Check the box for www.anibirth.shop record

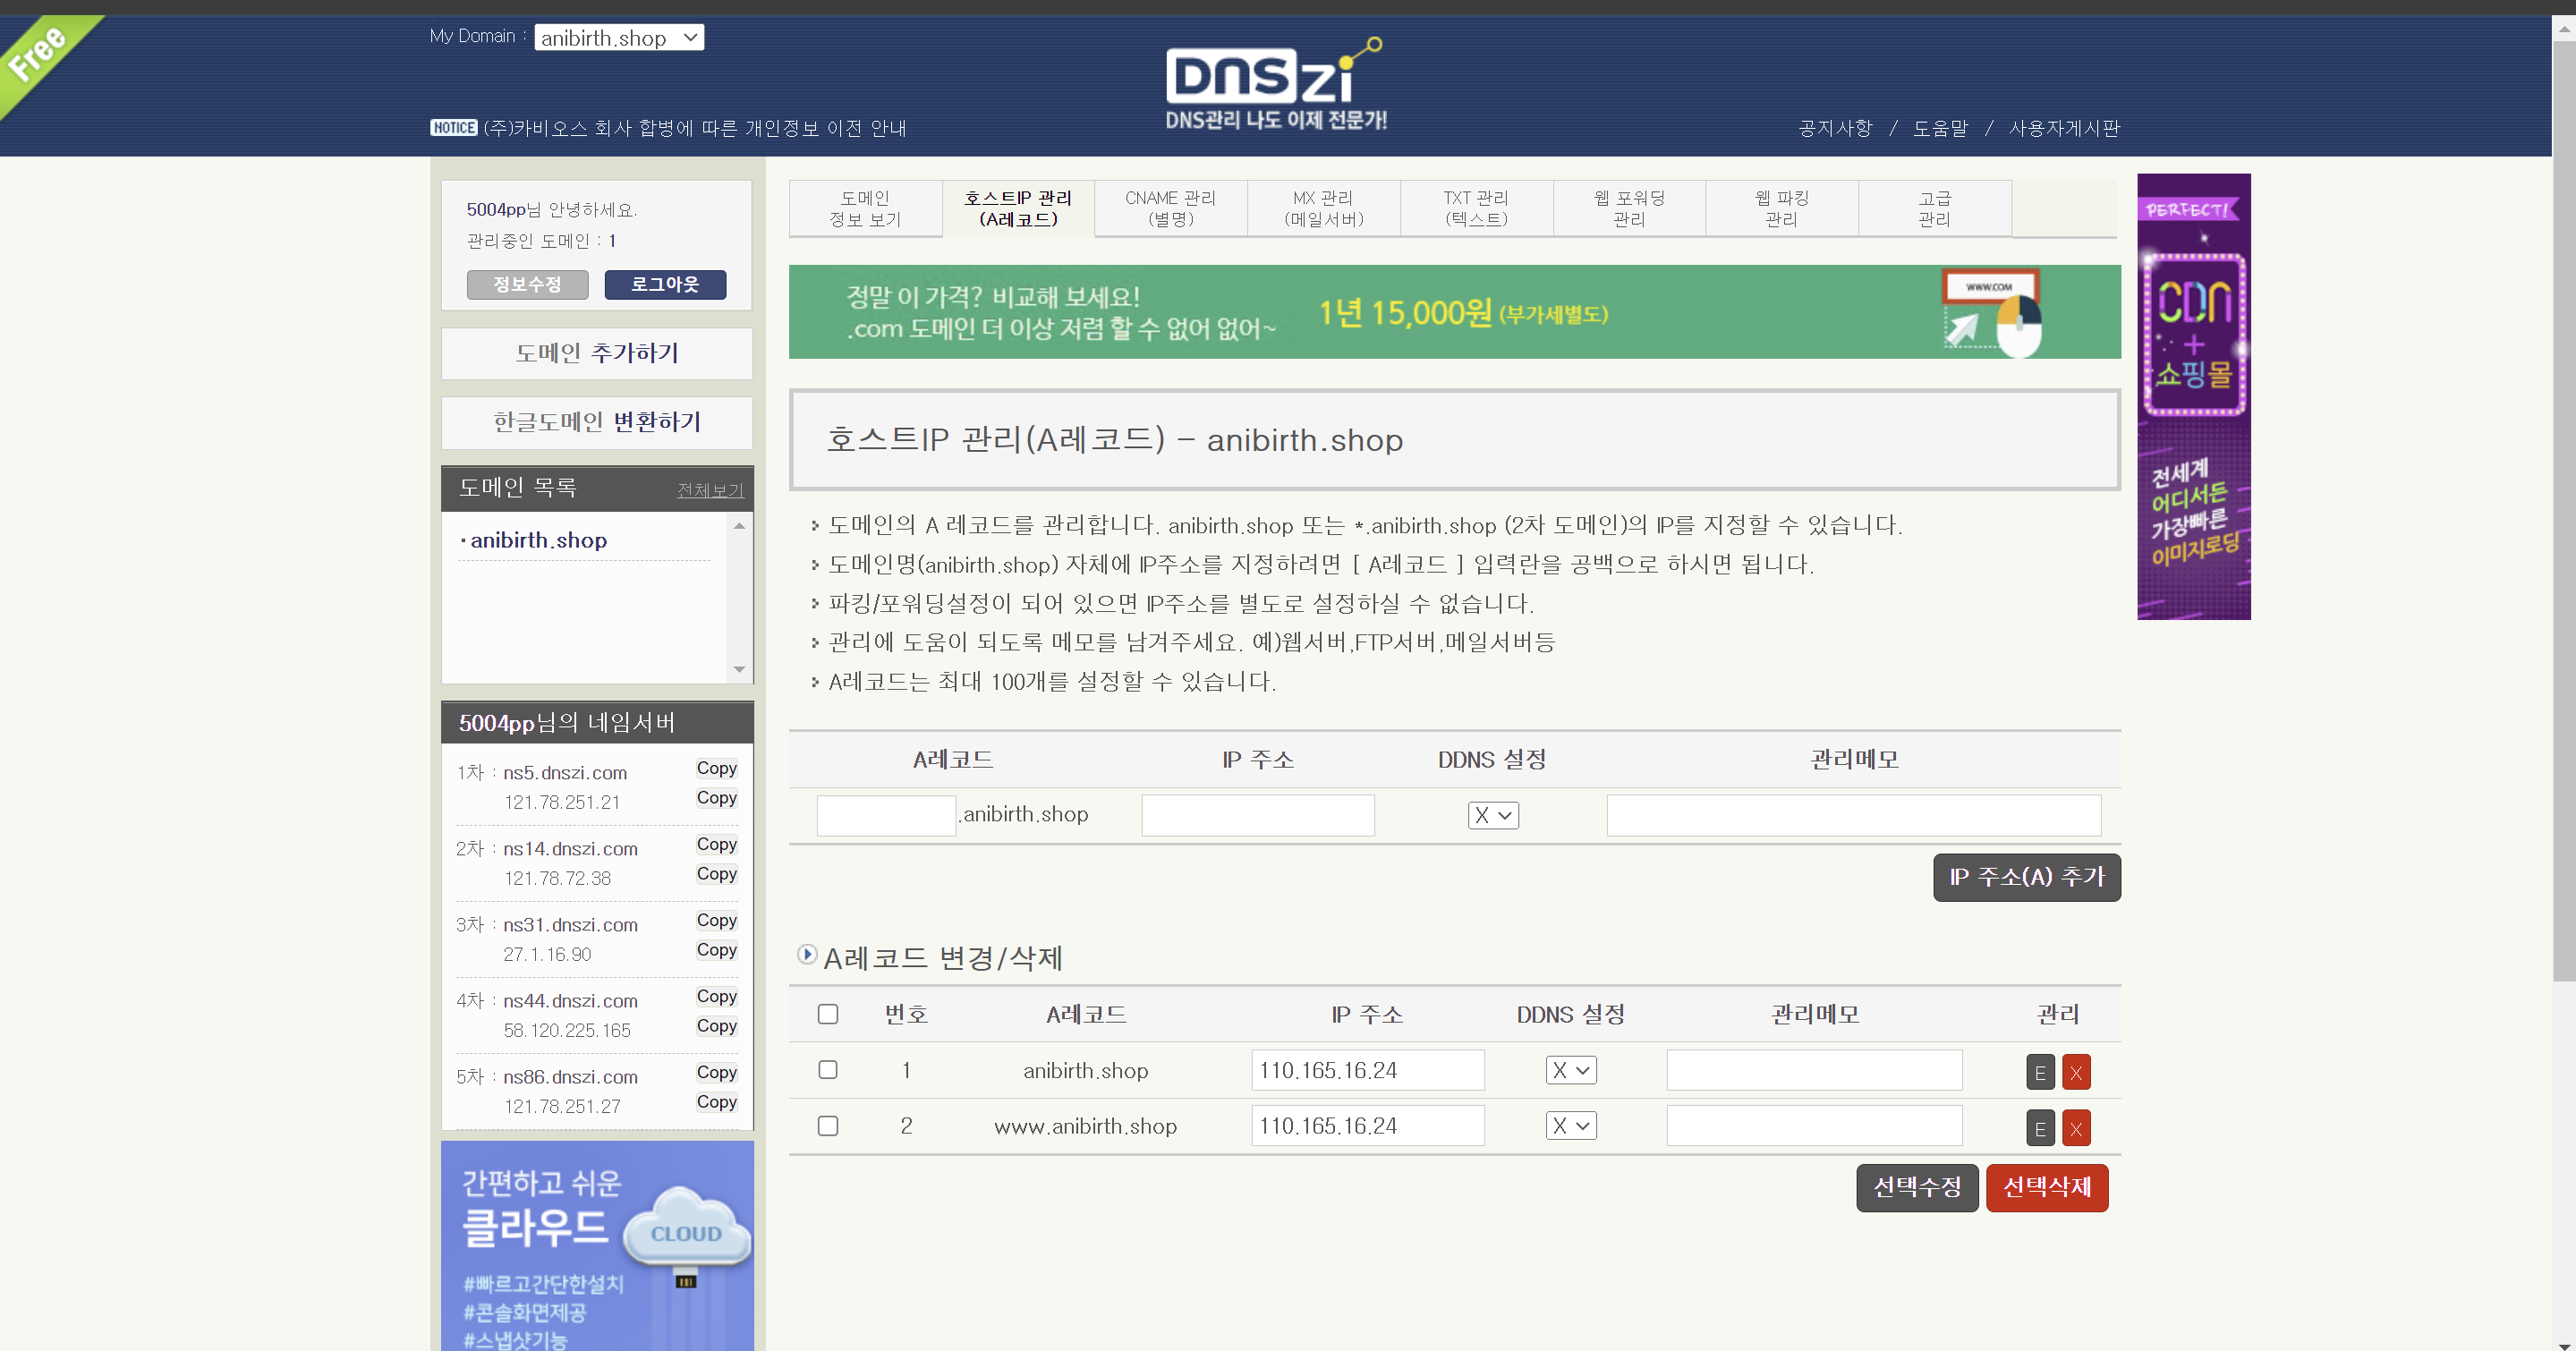tap(827, 1126)
